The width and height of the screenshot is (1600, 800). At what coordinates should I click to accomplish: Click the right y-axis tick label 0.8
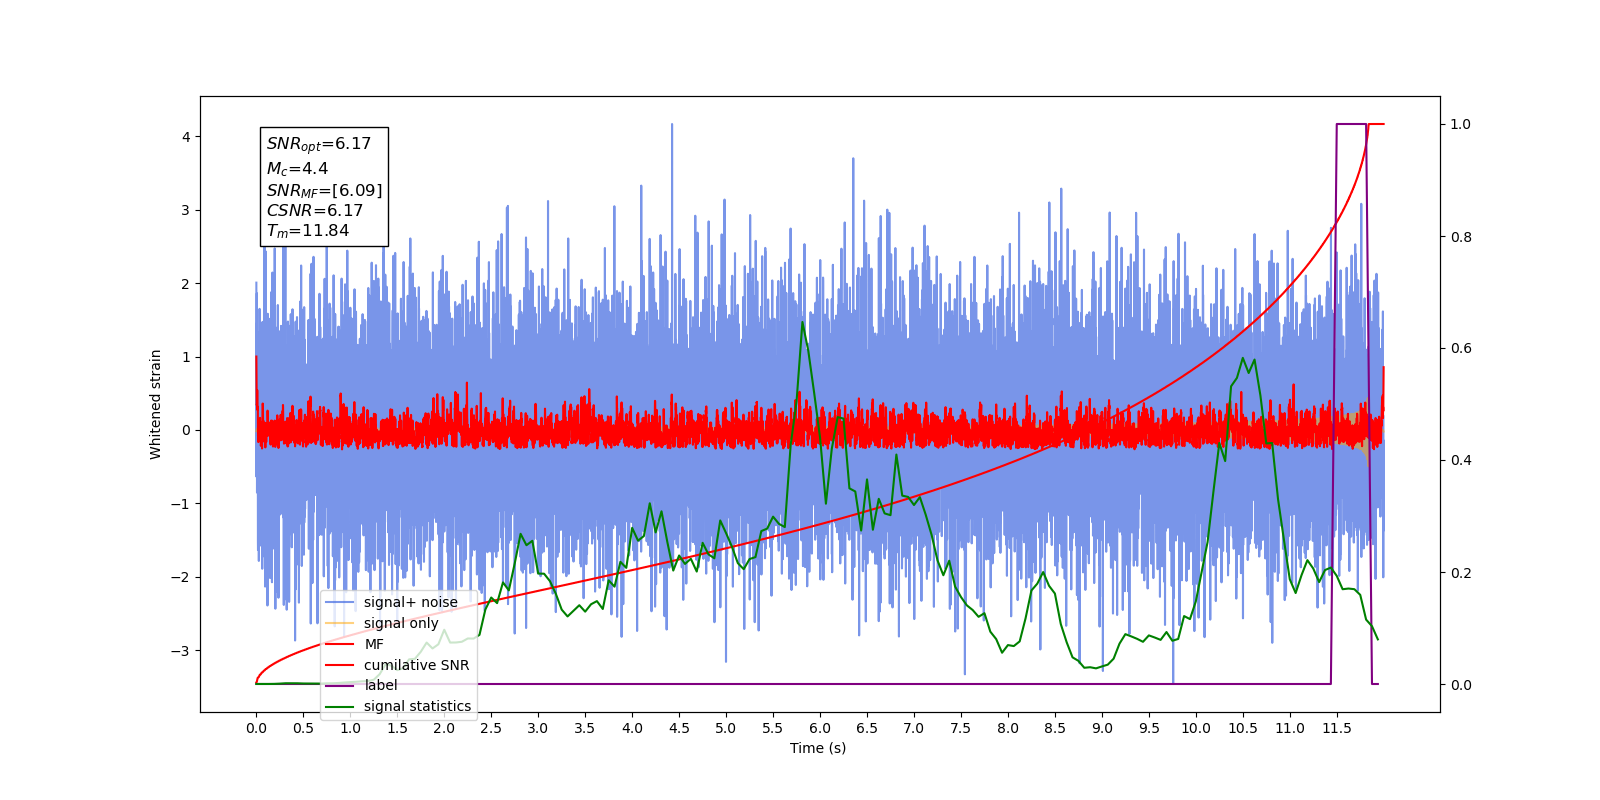point(1461,237)
